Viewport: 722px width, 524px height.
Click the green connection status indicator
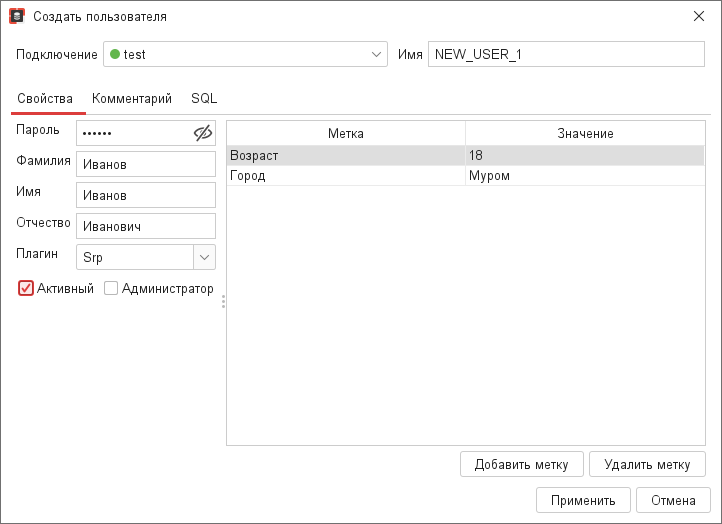pyautogui.click(x=115, y=54)
